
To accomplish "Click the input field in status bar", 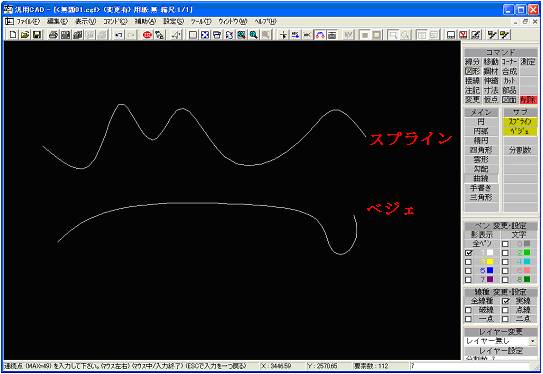I will (x=470, y=366).
